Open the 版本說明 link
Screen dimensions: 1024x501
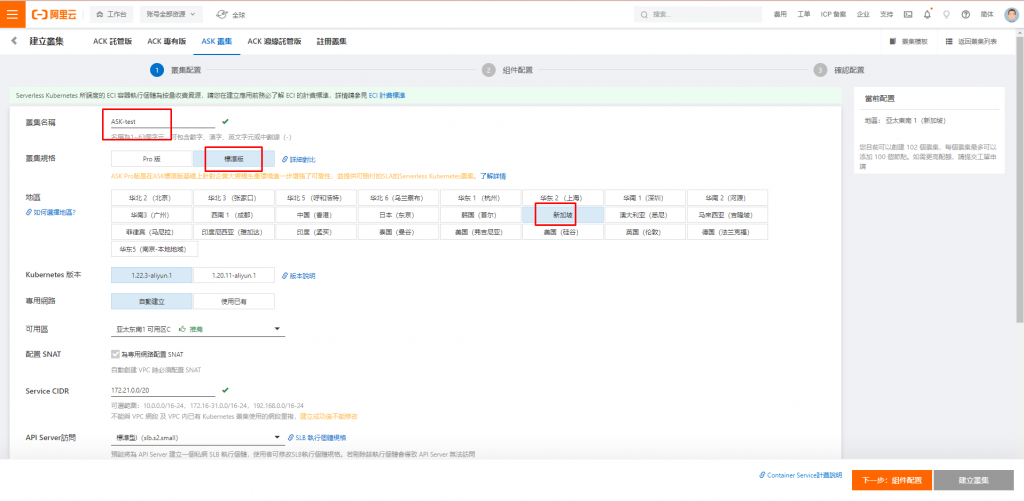click(298, 276)
